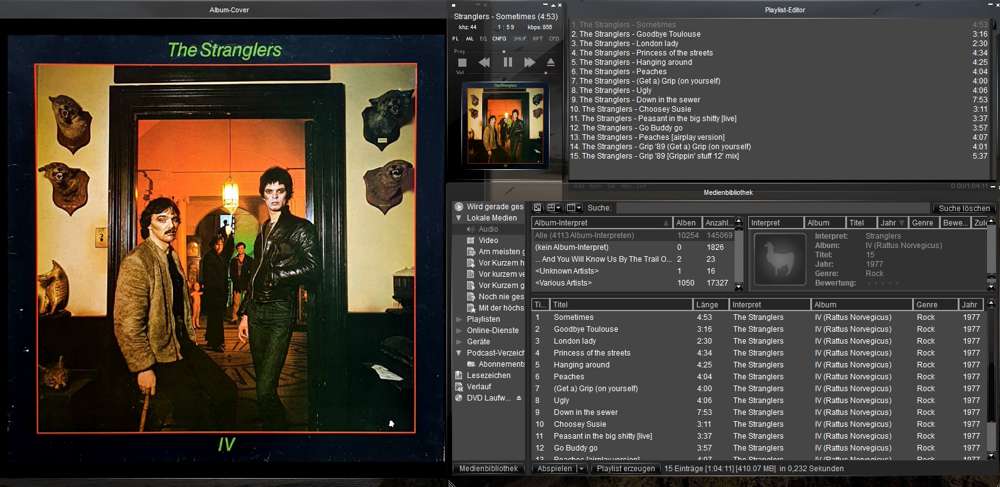Sort by the Länge column header
1000x487 pixels.
pos(709,304)
